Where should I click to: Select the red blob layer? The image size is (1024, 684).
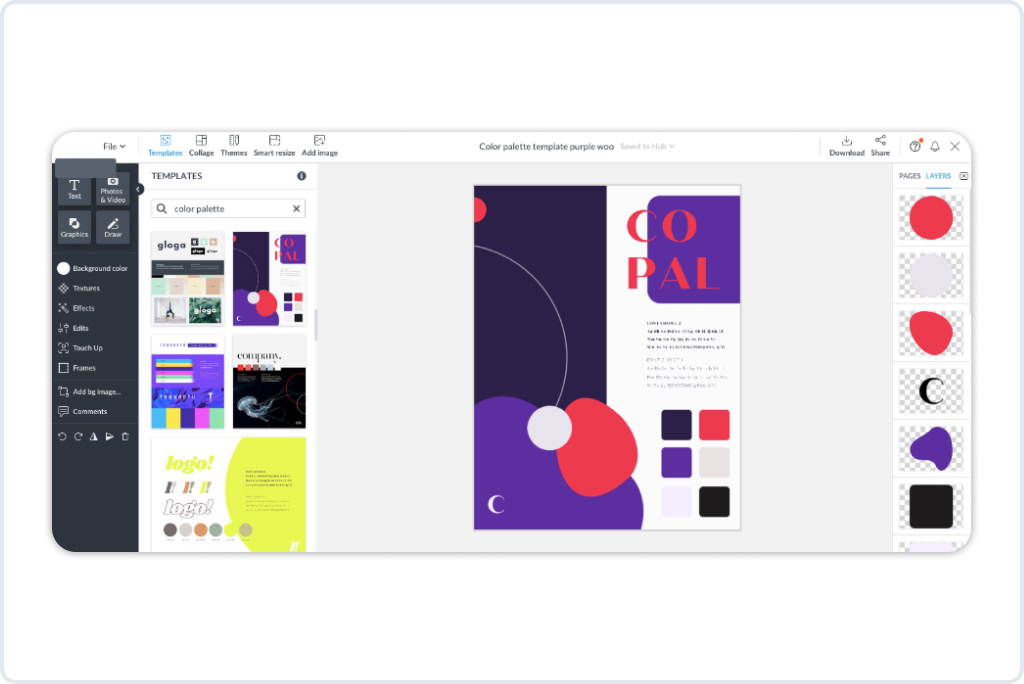pyautogui.click(x=931, y=333)
